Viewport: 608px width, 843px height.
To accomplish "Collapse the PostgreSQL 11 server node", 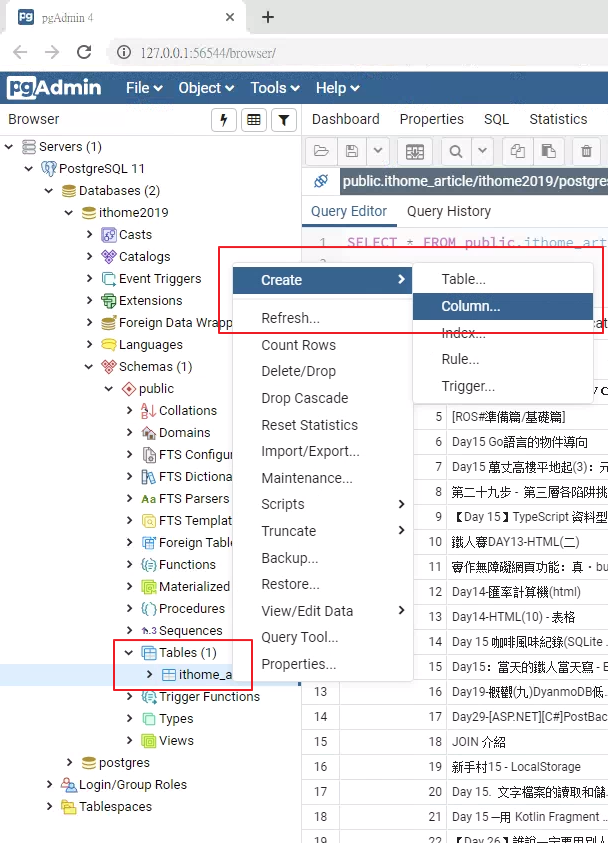I will [29, 169].
